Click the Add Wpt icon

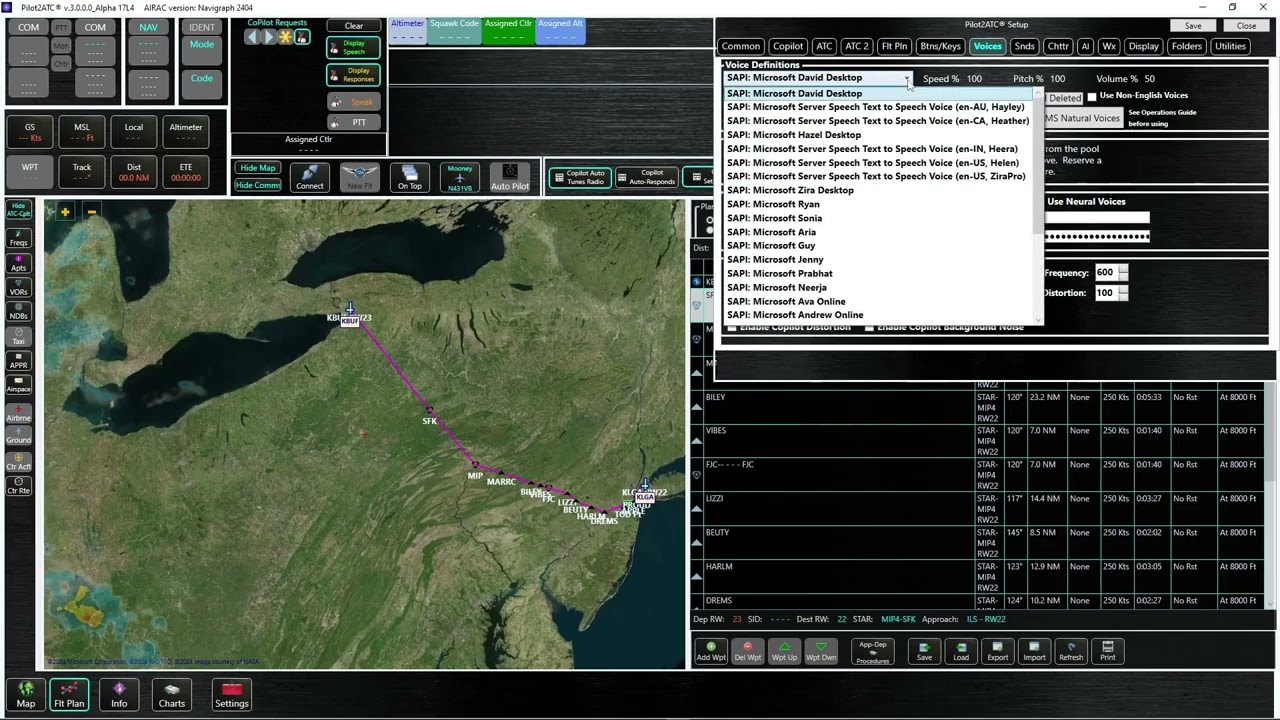[x=711, y=651]
